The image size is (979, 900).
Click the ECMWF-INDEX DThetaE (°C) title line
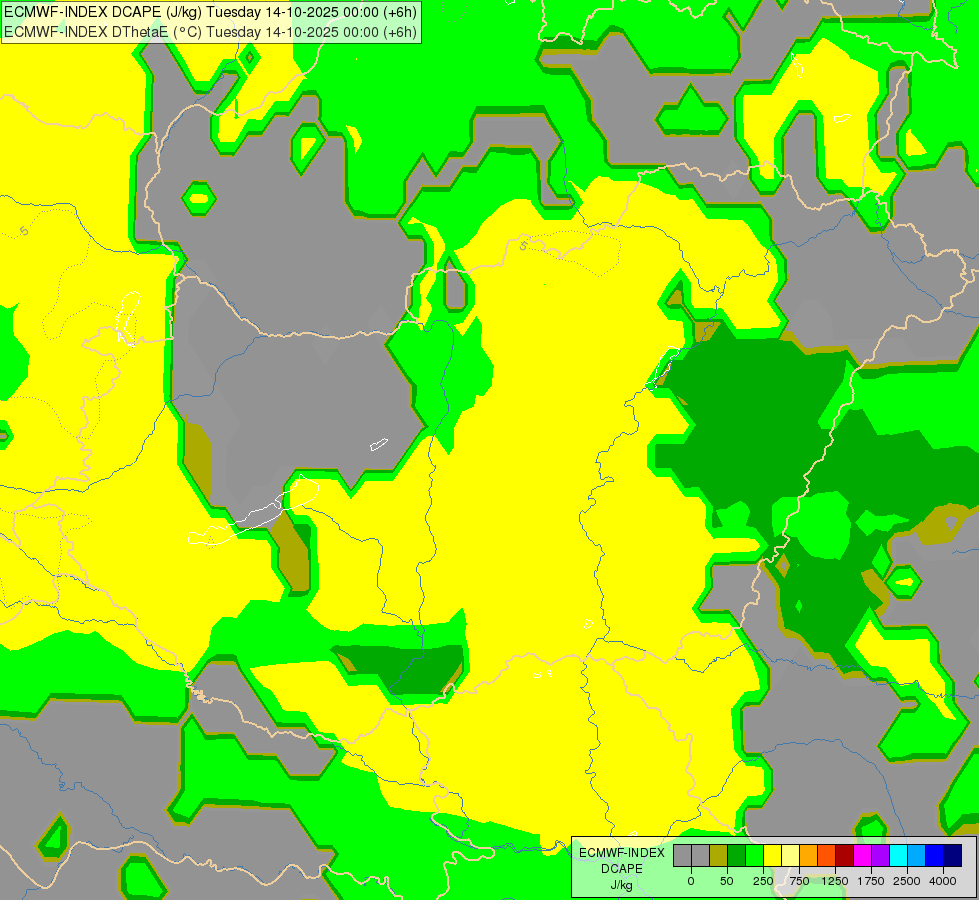pyautogui.click(x=210, y=32)
